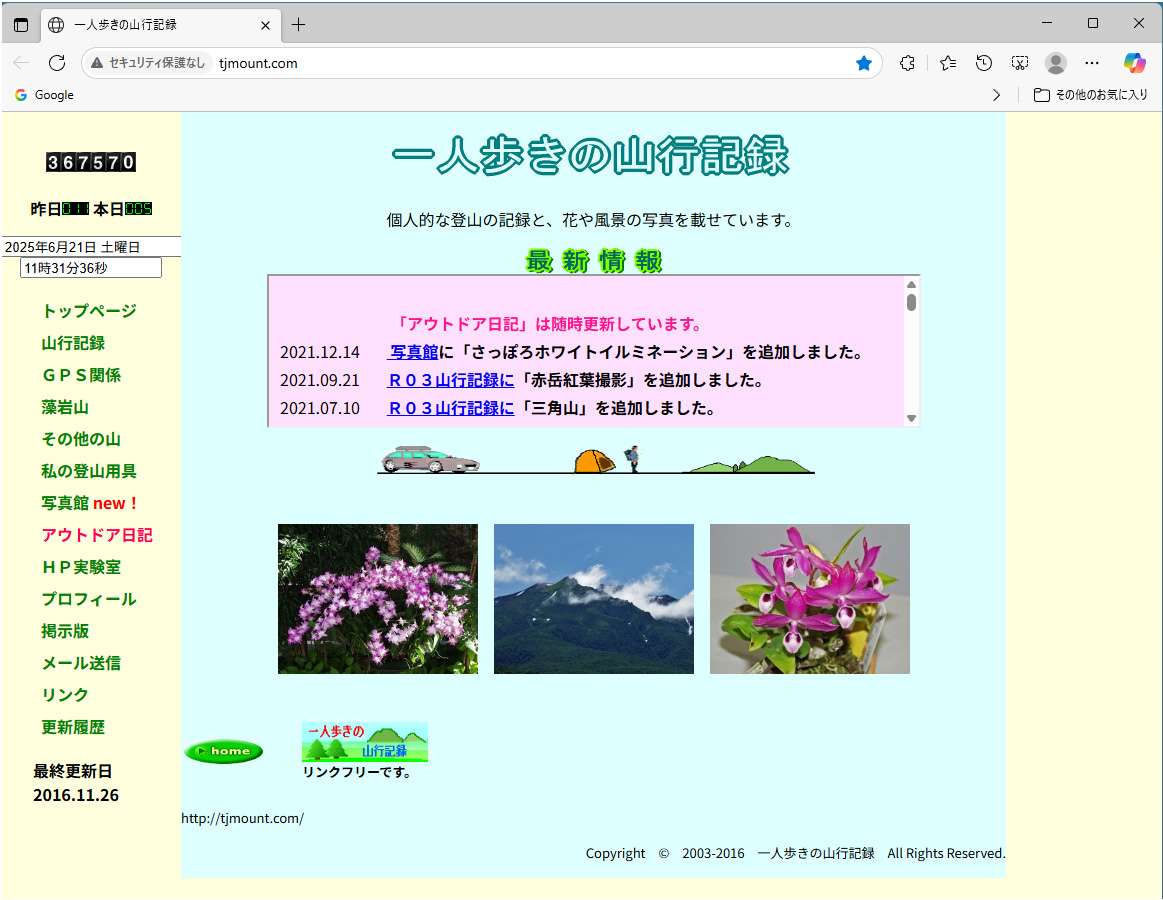Open the その他のお気に入り folder

pos(1090,95)
